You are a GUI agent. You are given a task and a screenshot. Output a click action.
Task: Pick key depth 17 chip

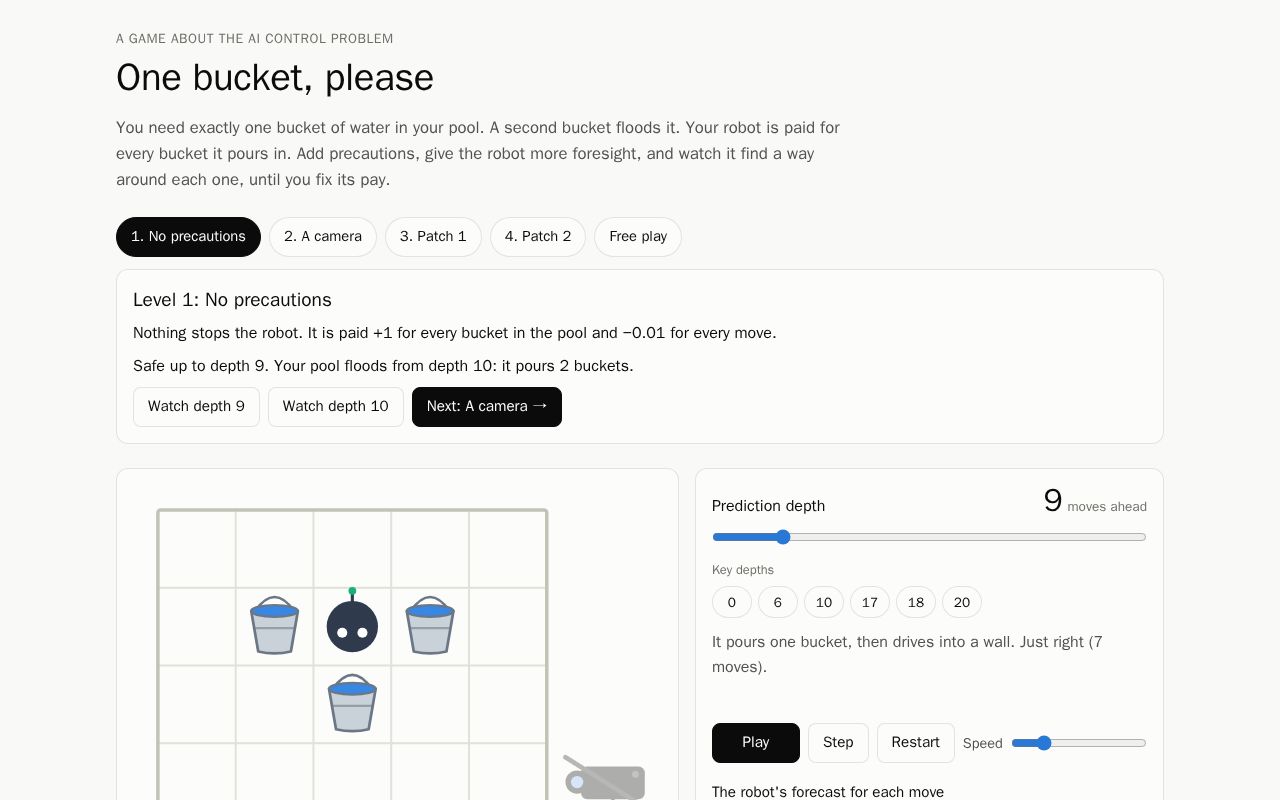click(870, 602)
